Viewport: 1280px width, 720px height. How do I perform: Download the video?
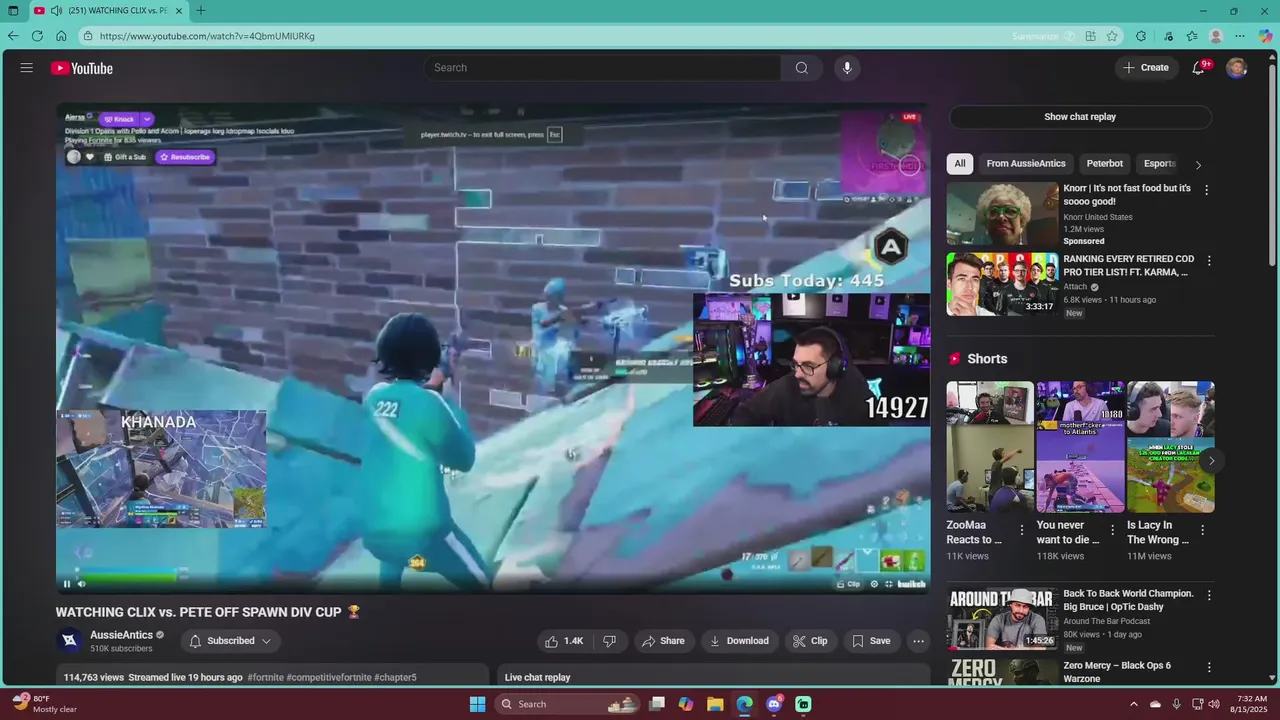tap(739, 641)
